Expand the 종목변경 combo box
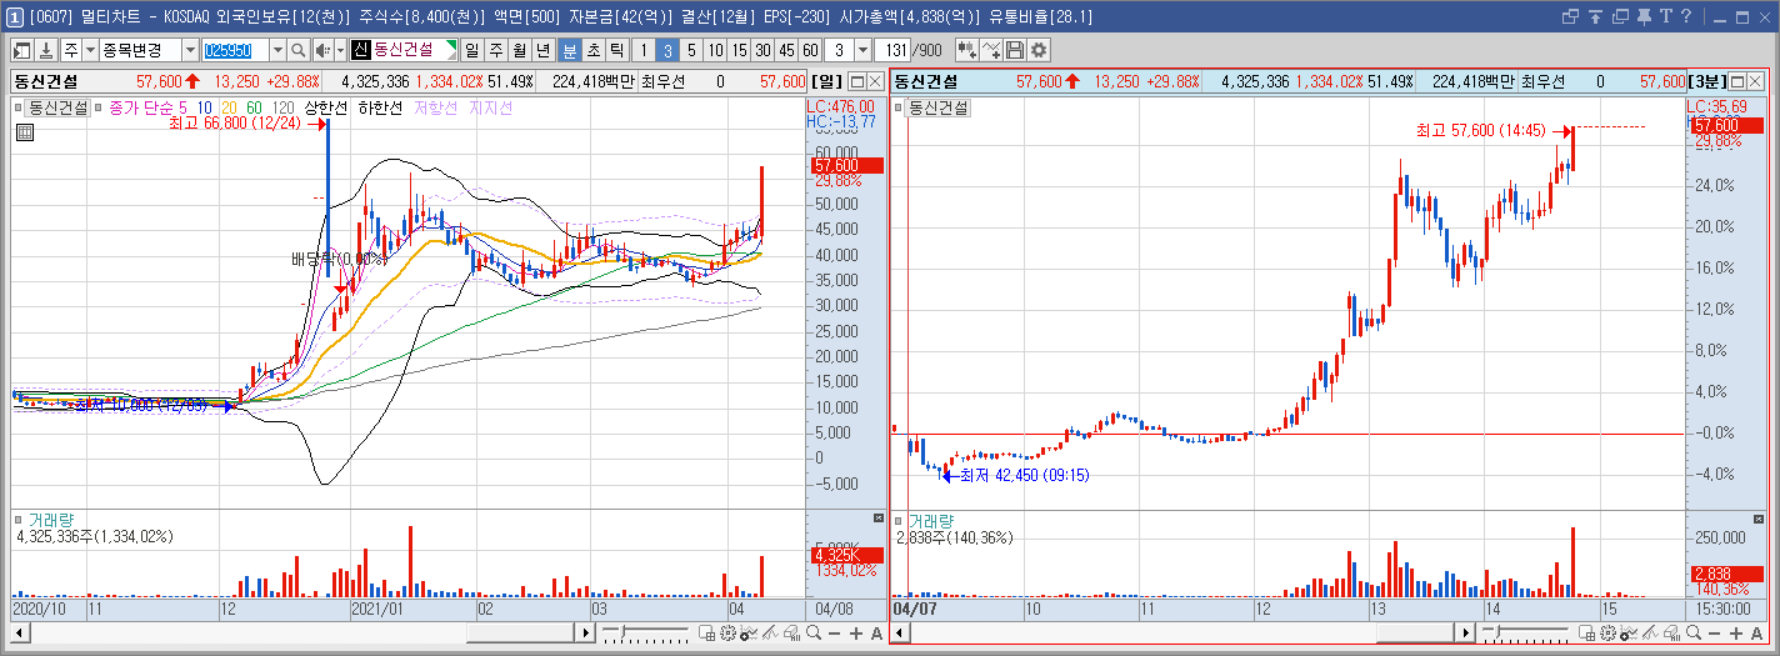The height and width of the screenshot is (656, 1780). [148, 50]
